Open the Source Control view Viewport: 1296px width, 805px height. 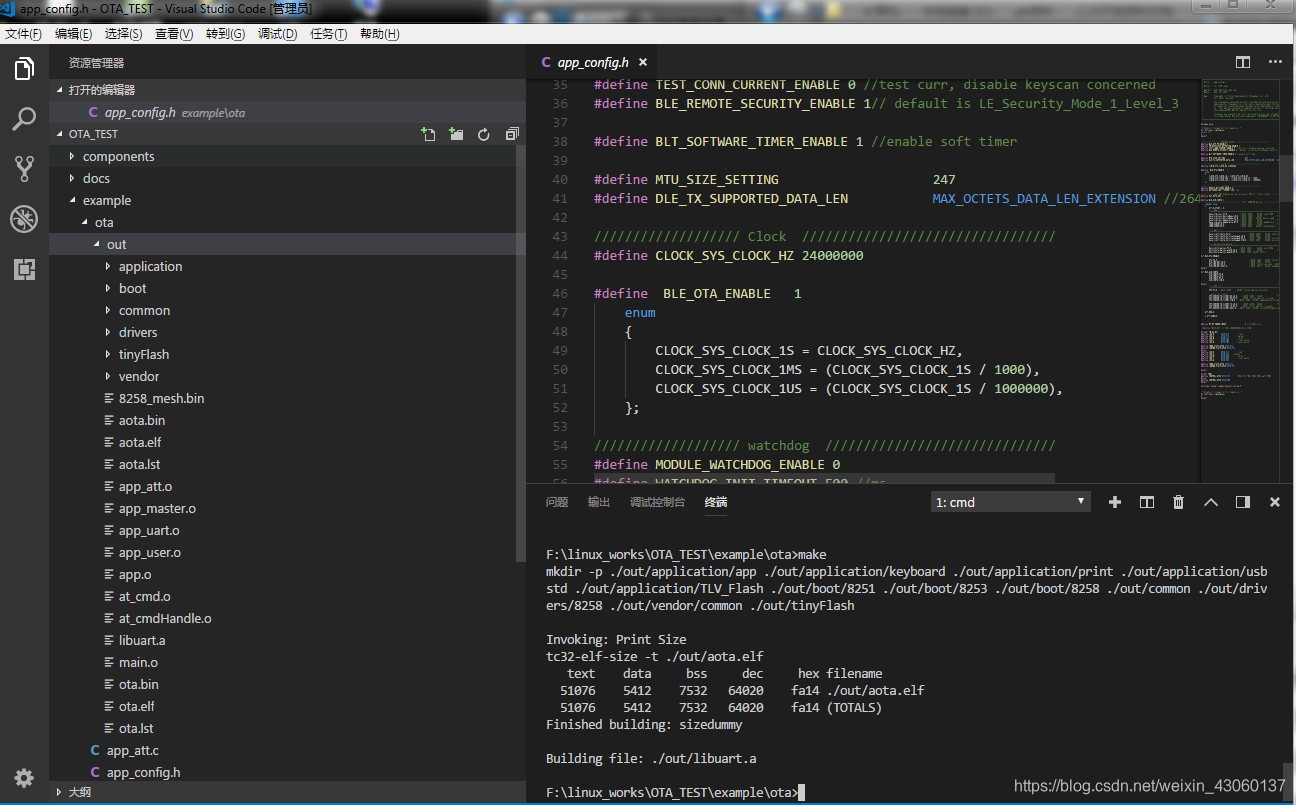click(24, 169)
